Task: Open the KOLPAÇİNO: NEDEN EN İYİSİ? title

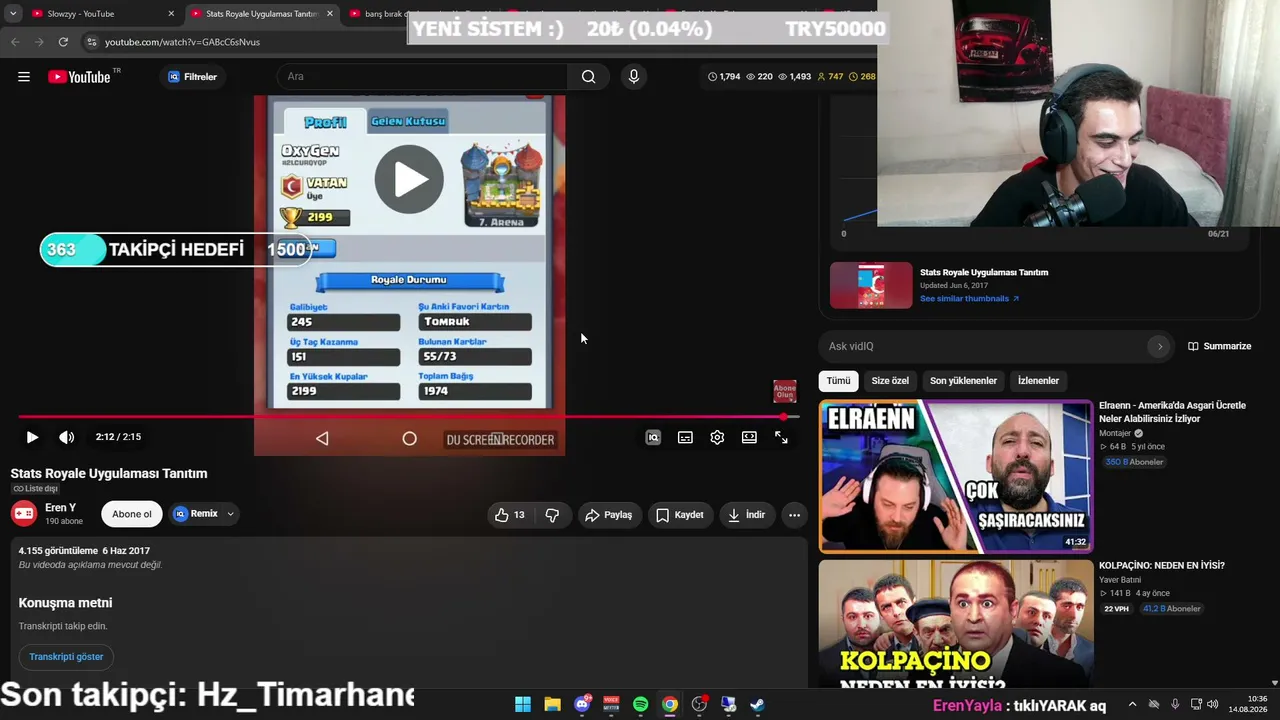Action: pos(1162,566)
